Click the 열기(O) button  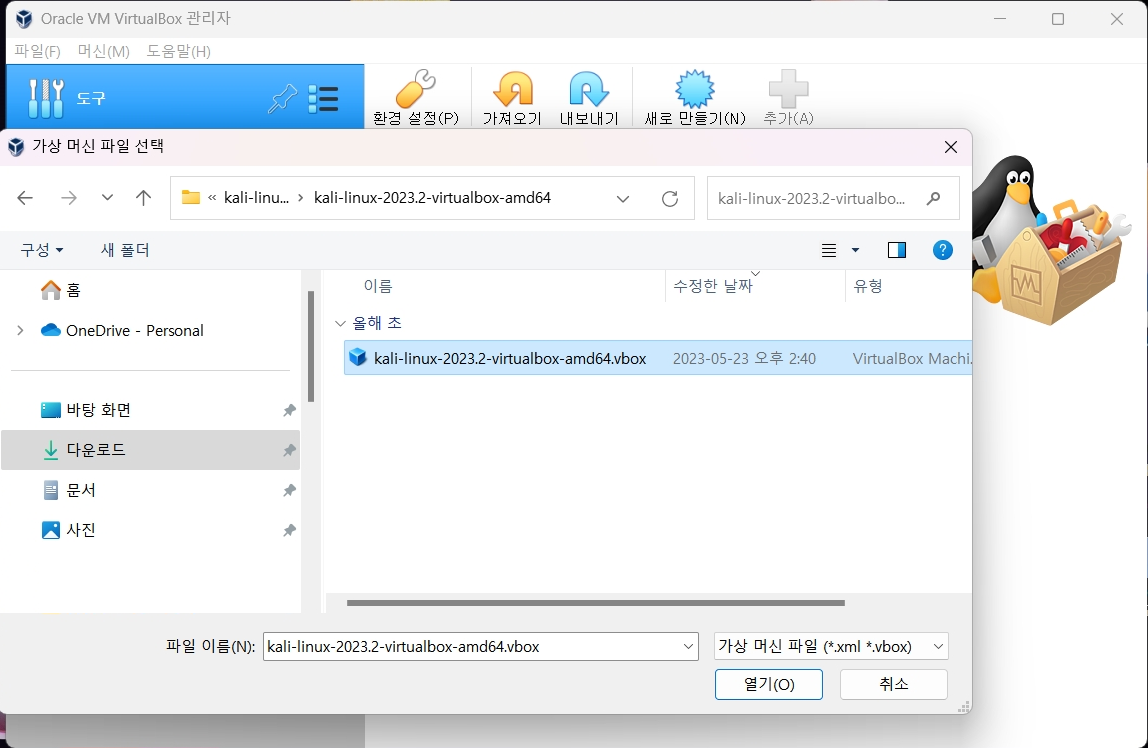[x=768, y=684]
